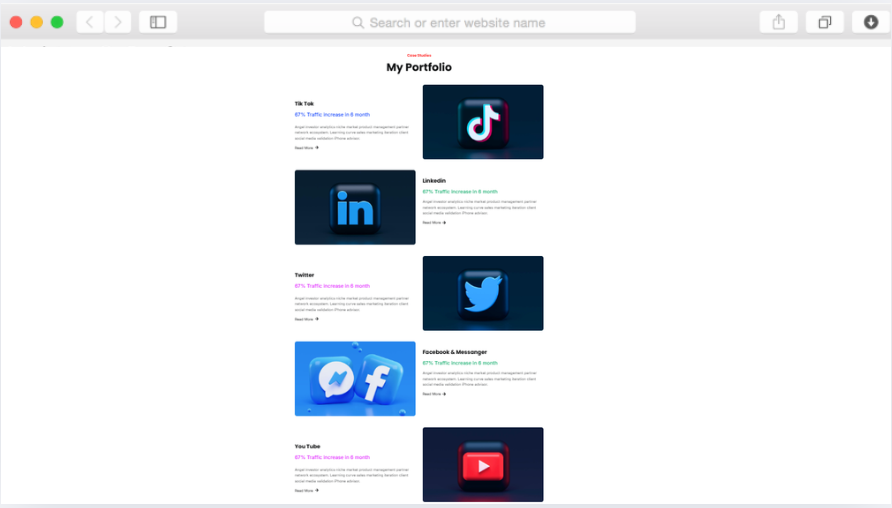Click Read More under You Tube

pyautogui.click(x=306, y=491)
